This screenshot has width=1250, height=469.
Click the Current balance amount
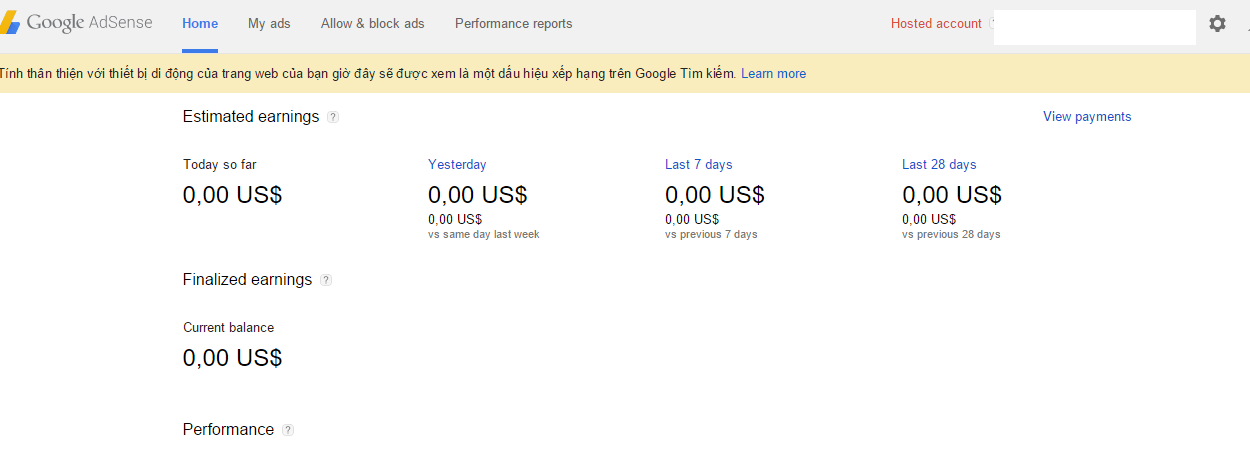pyautogui.click(x=232, y=358)
